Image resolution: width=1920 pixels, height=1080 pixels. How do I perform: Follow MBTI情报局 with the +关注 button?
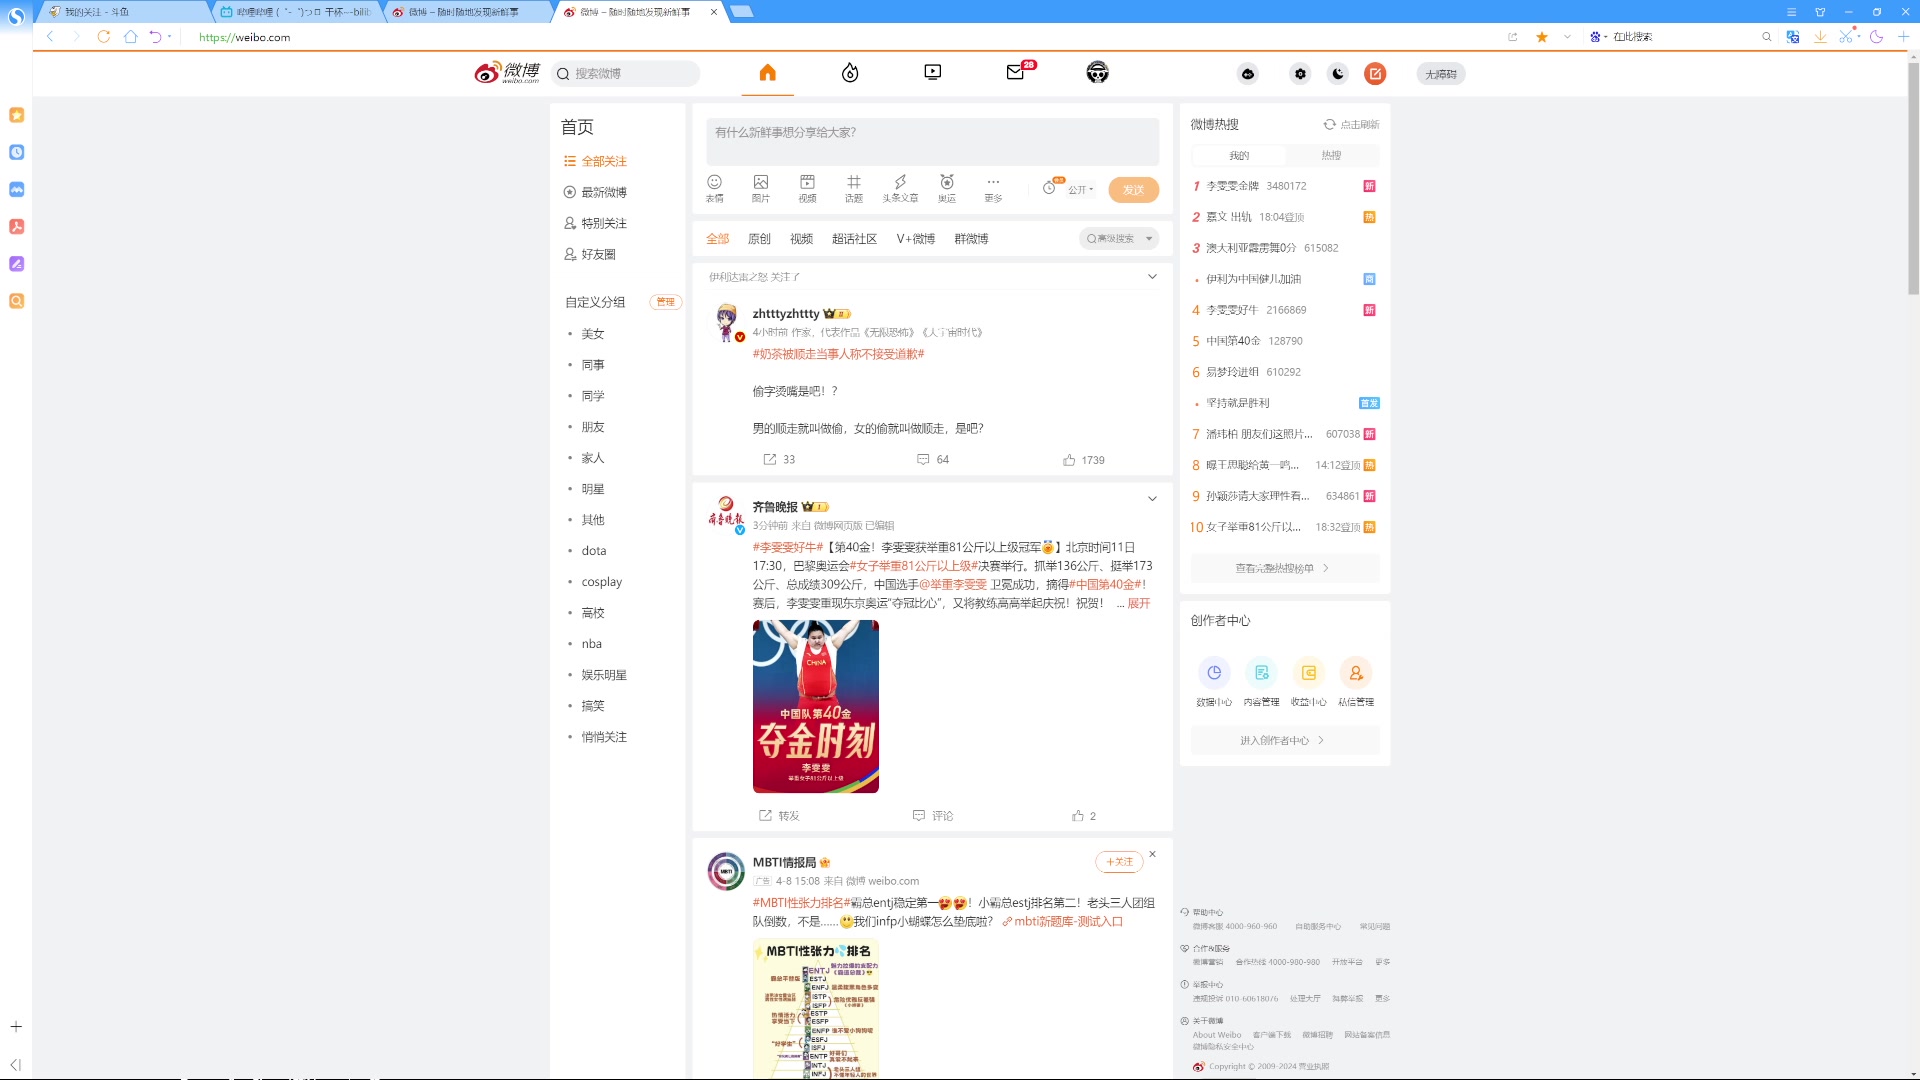(x=1119, y=861)
